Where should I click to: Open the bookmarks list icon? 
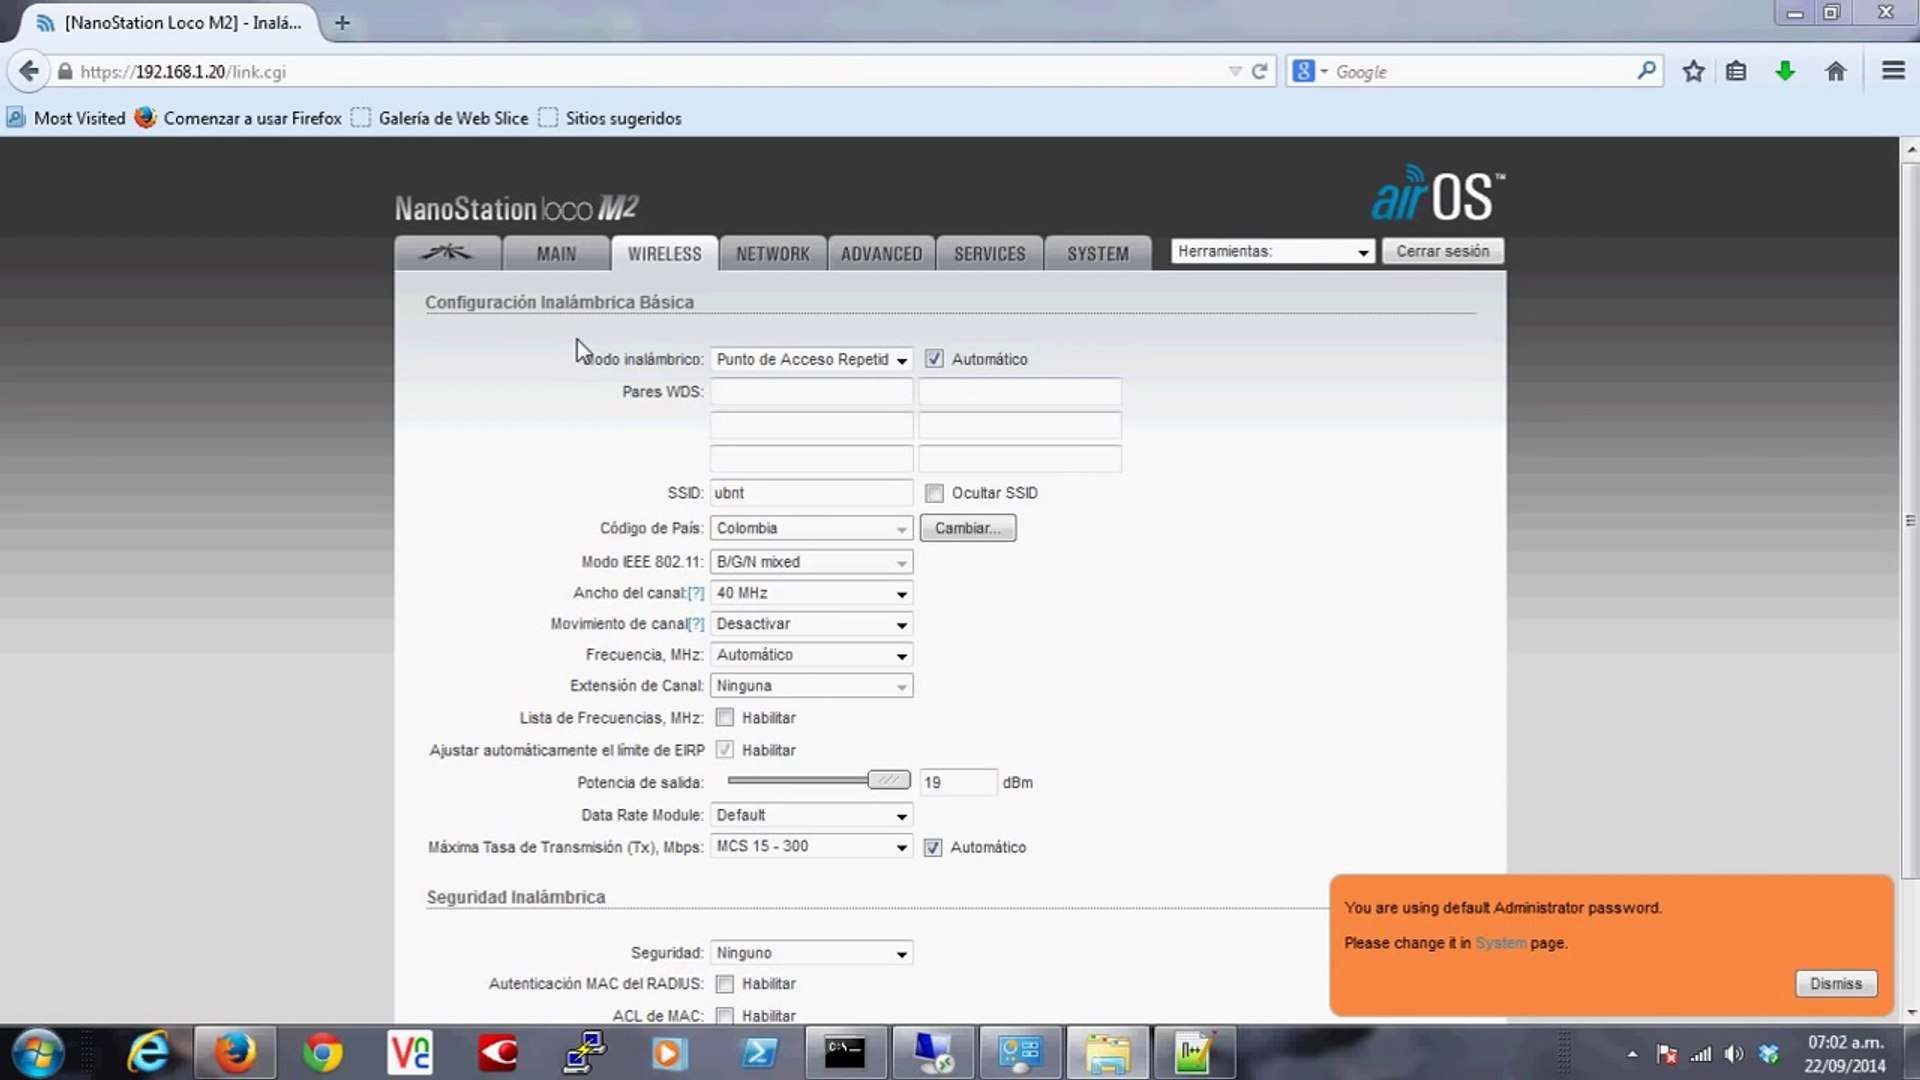pyautogui.click(x=1736, y=71)
